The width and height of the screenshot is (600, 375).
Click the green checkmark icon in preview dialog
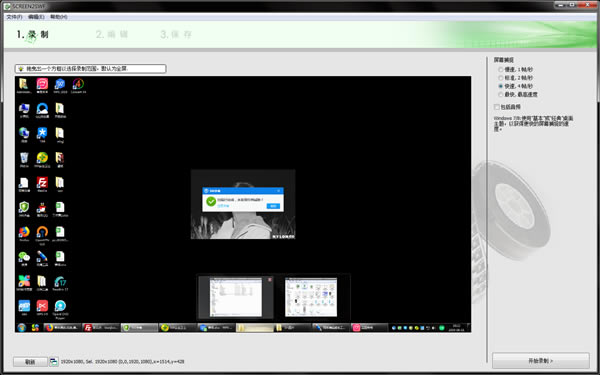click(211, 201)
